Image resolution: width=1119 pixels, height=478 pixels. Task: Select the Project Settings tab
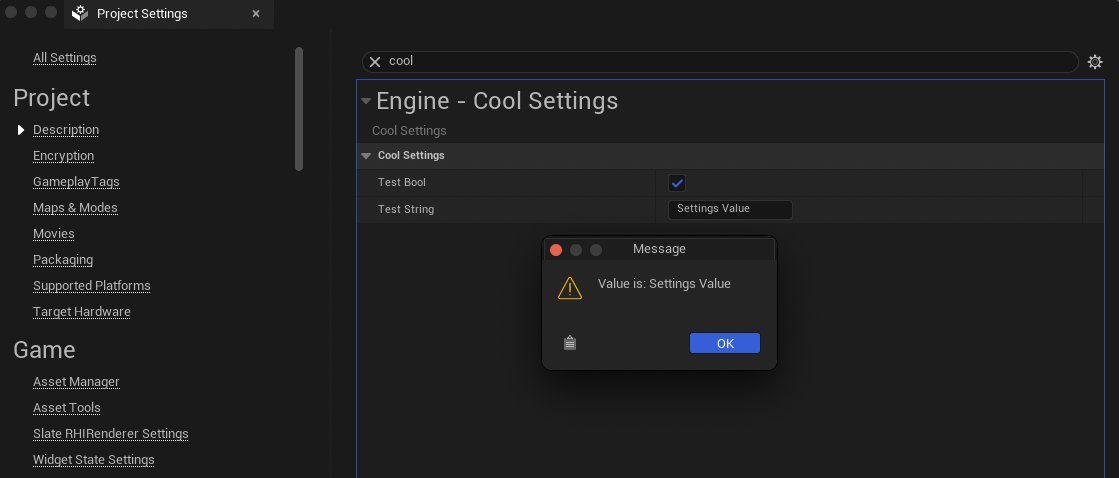(168, 14)
